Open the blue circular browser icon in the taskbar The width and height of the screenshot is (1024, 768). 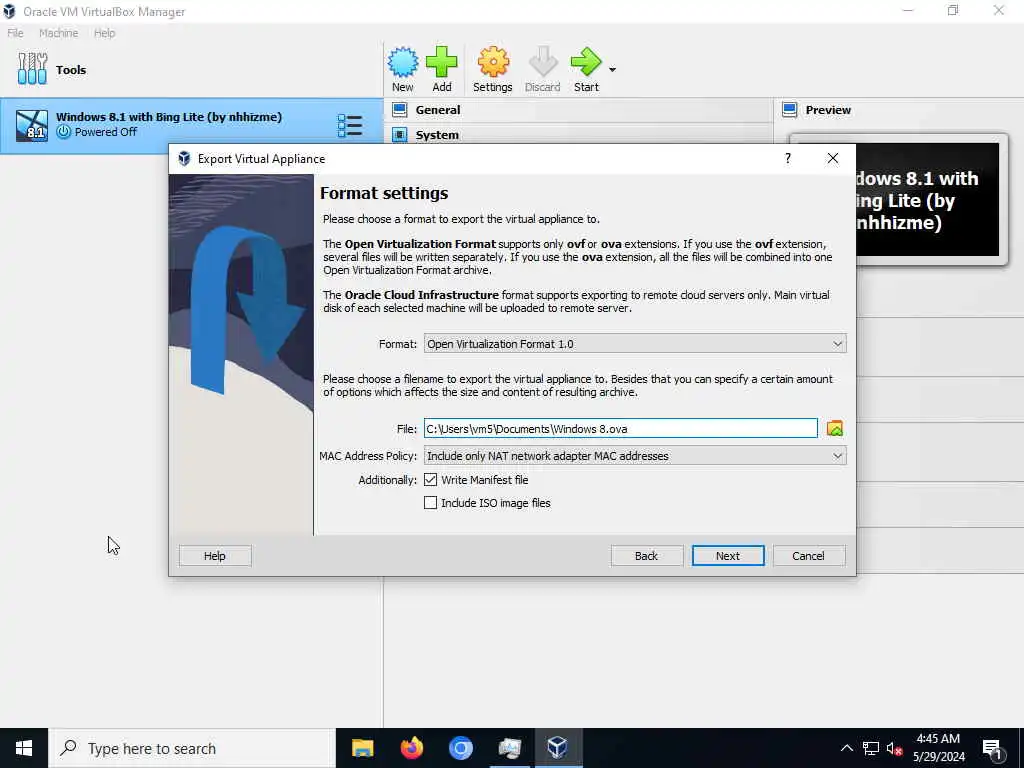tap(460, 748)
